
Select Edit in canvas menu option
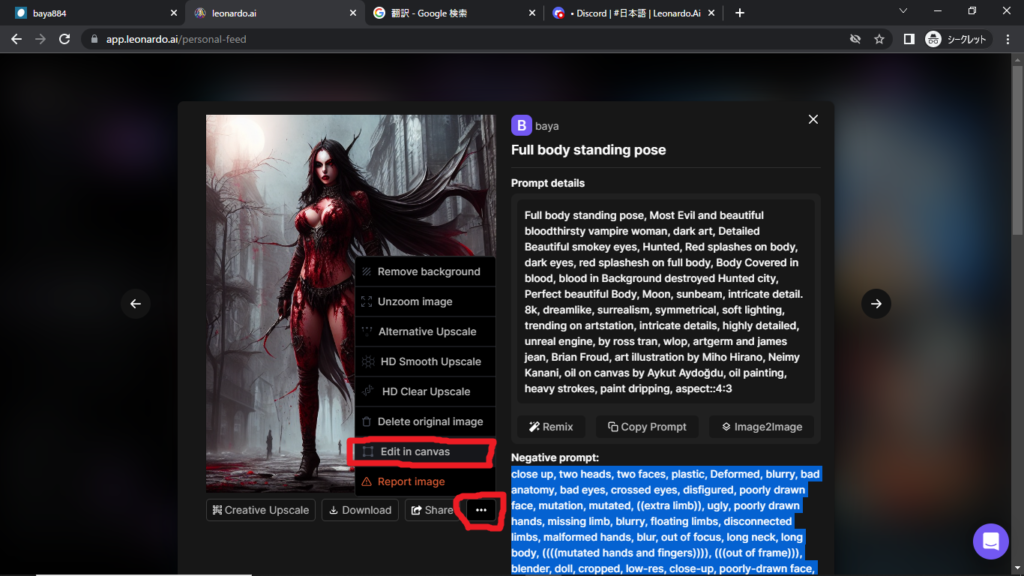(x=415, y=452)
